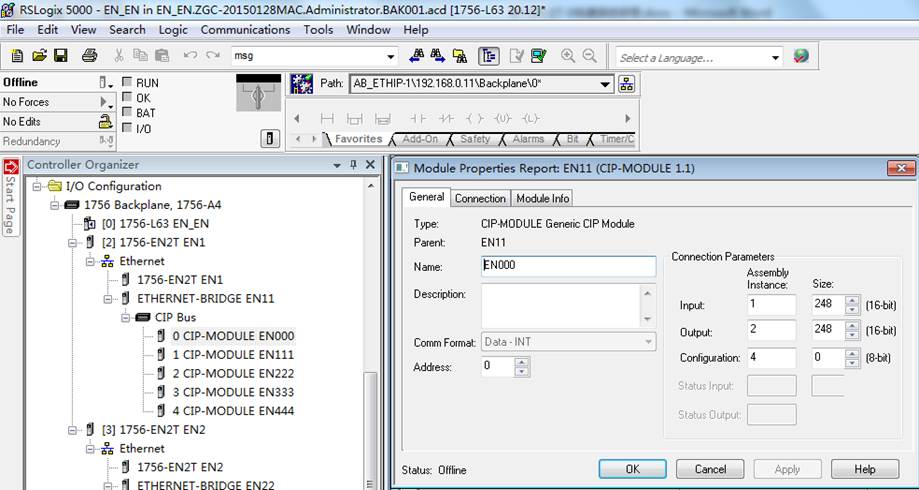Collapse the CIP Bus tree node
The image size is (919, 490).
click(x=125, y=317)
